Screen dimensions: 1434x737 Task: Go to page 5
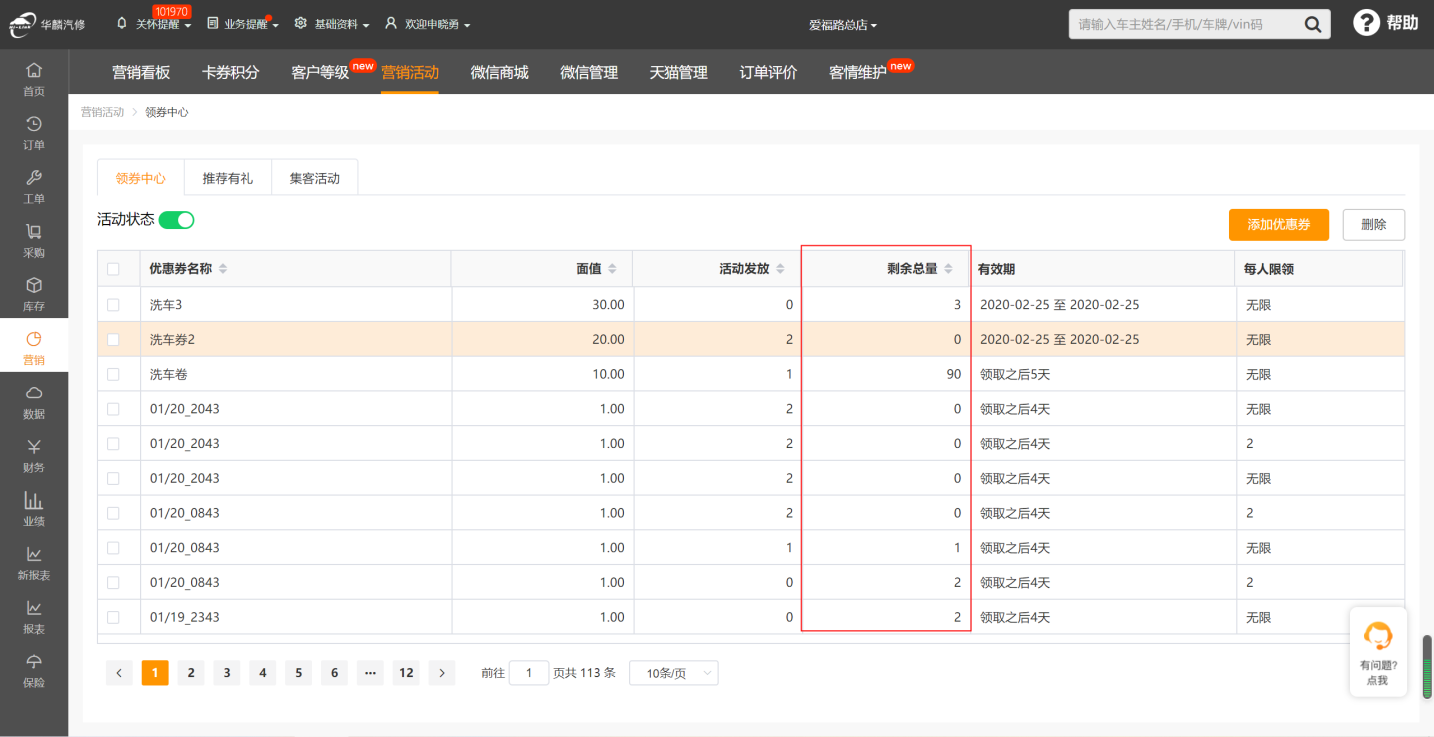[298, 673]
